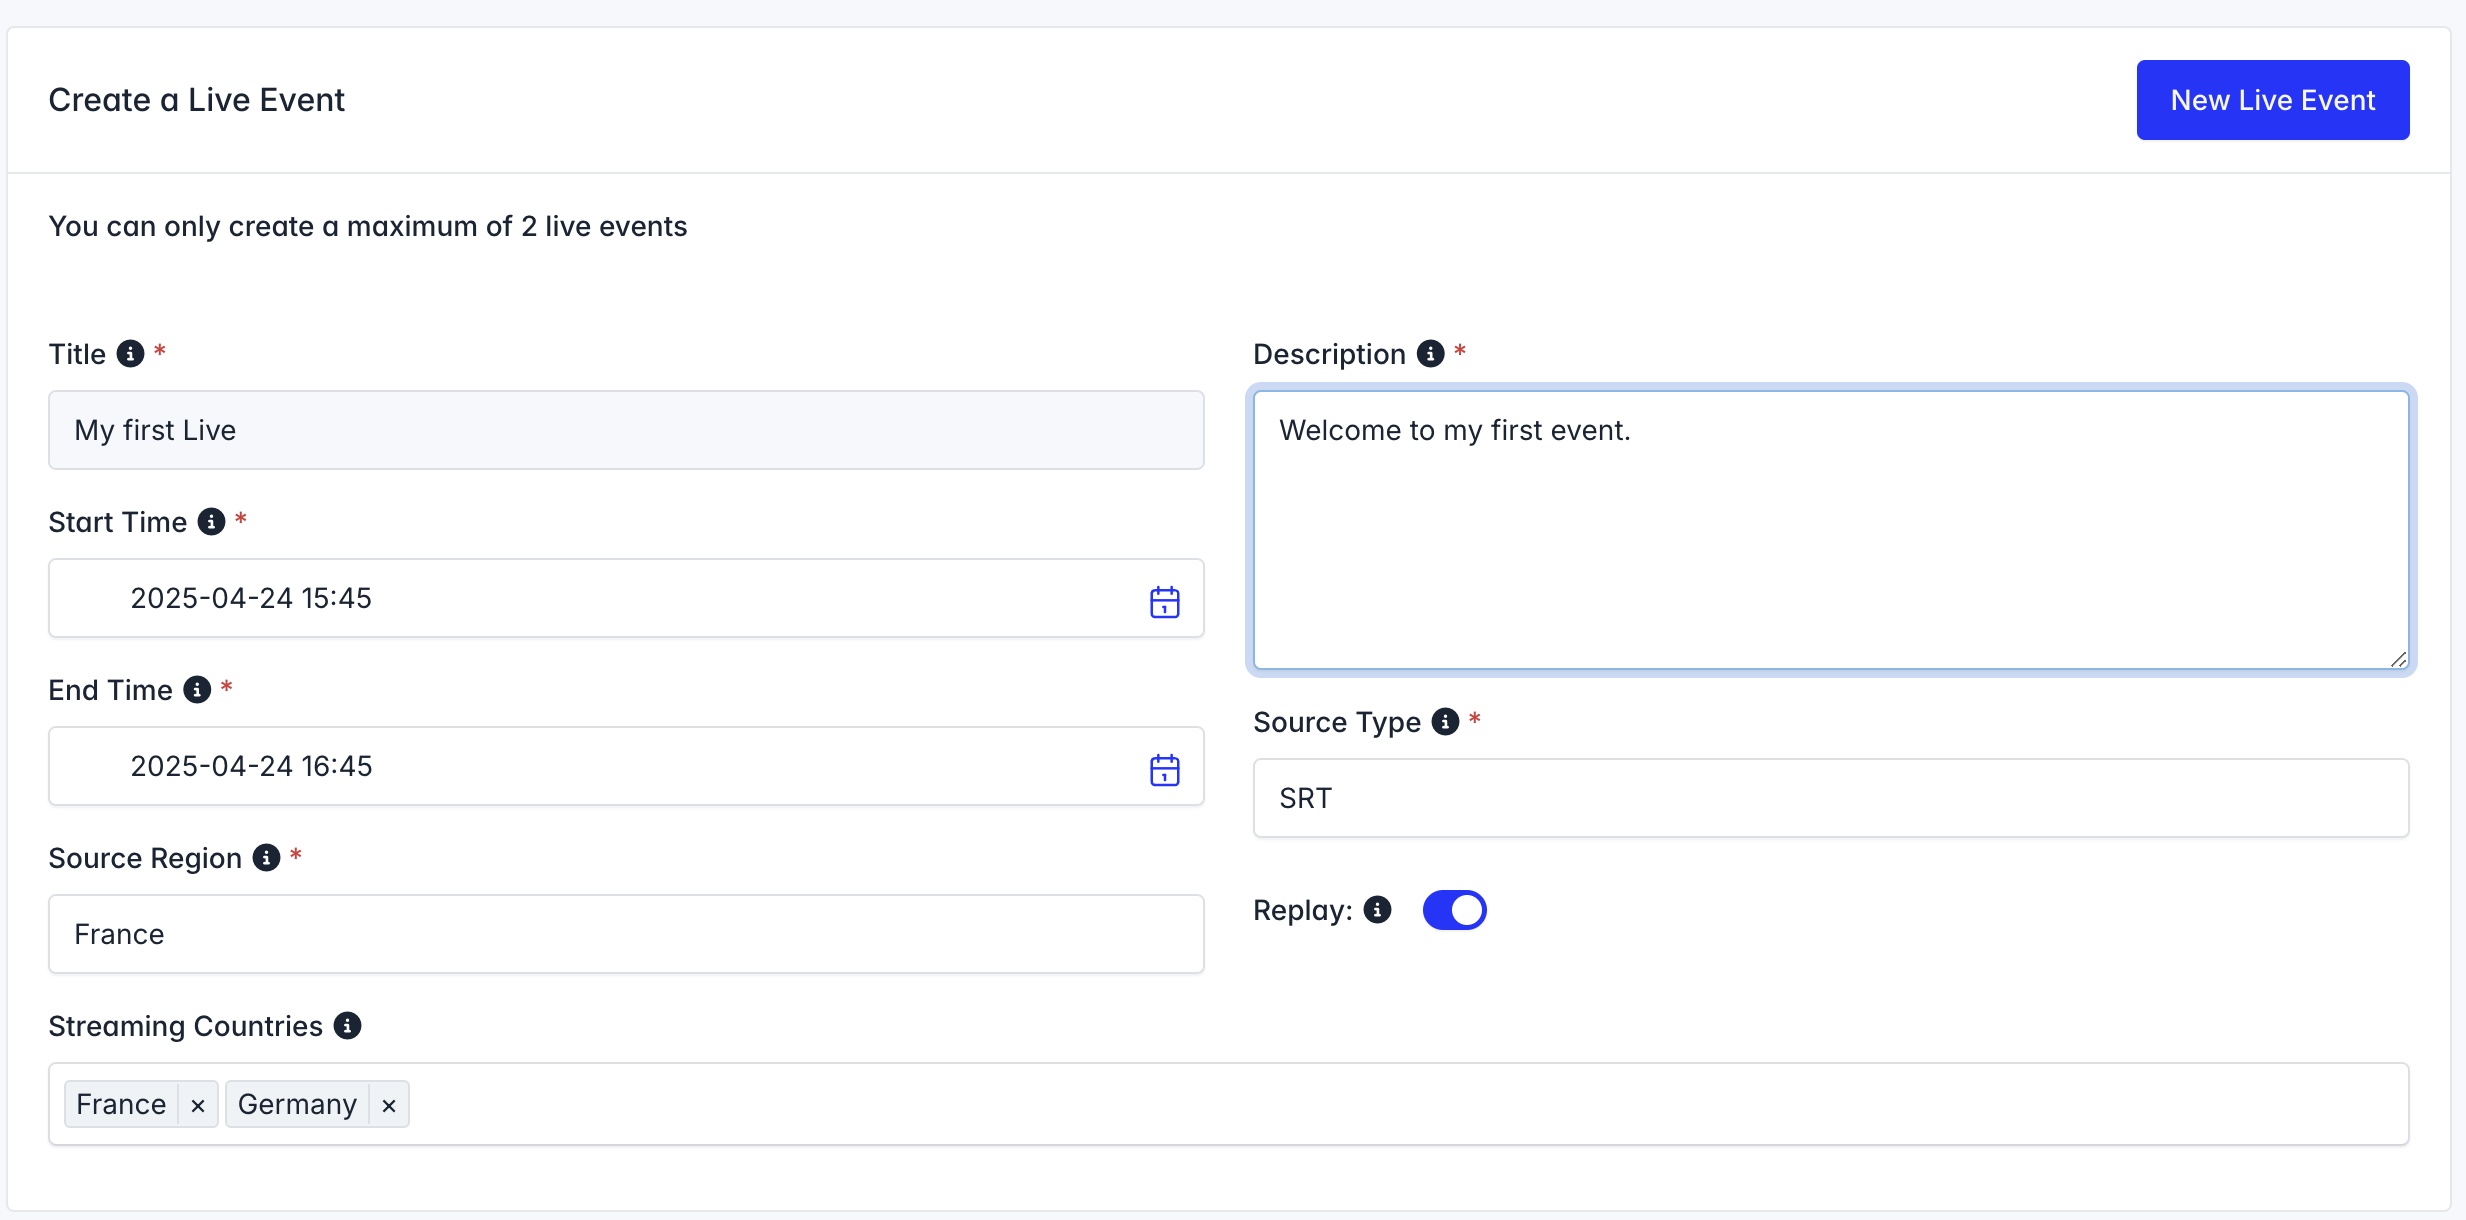Click the Title info icon
2466x1220 pixels.
pyautogui.click(x=130, y=354)
